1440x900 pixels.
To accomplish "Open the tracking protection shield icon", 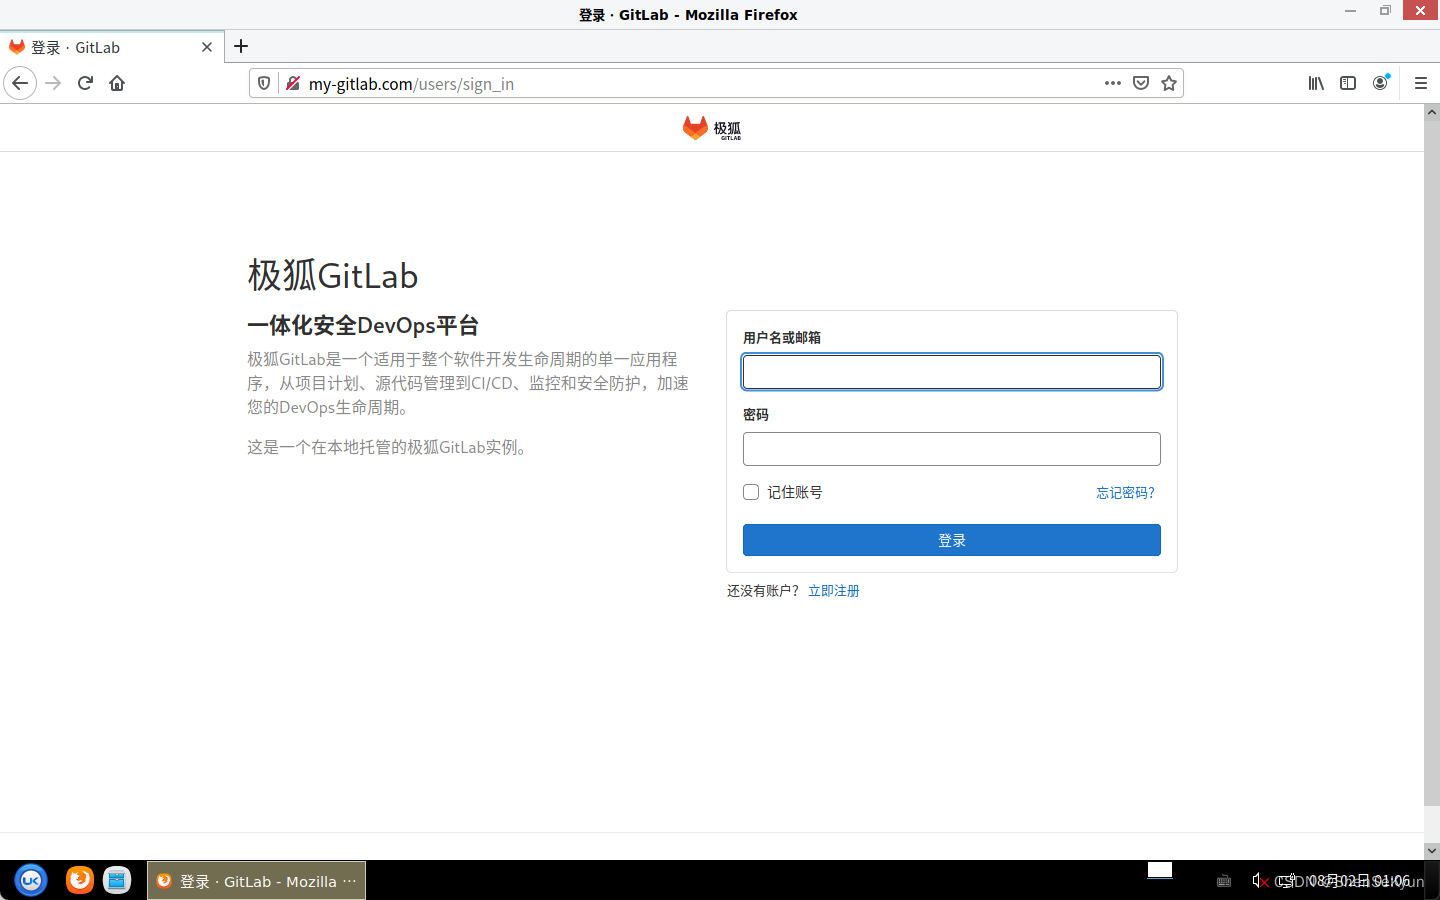I will pyautogui.click(x=264, y=83).
